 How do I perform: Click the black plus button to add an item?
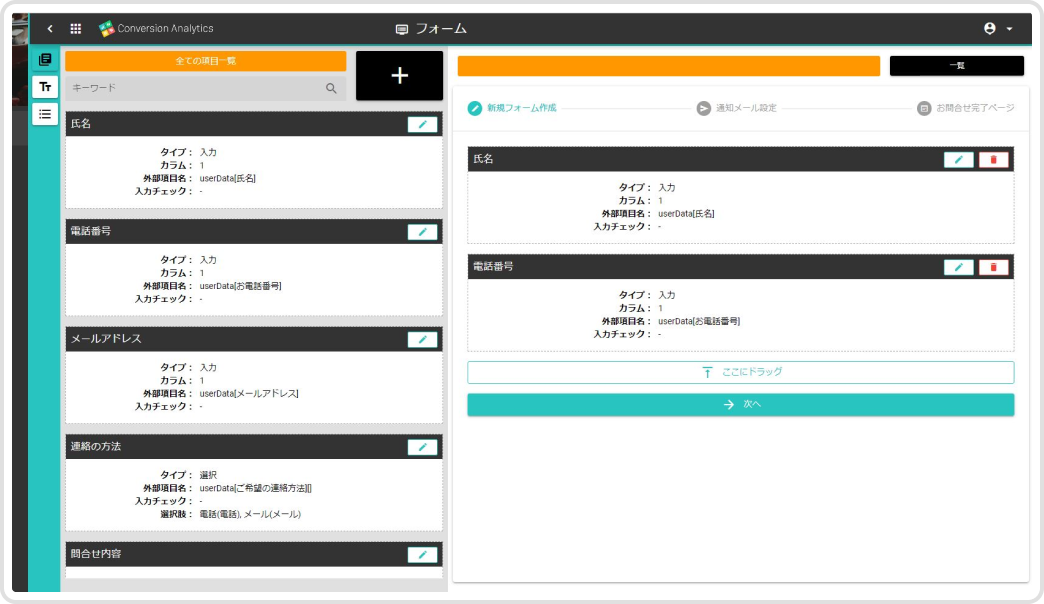tap(399, 76)
